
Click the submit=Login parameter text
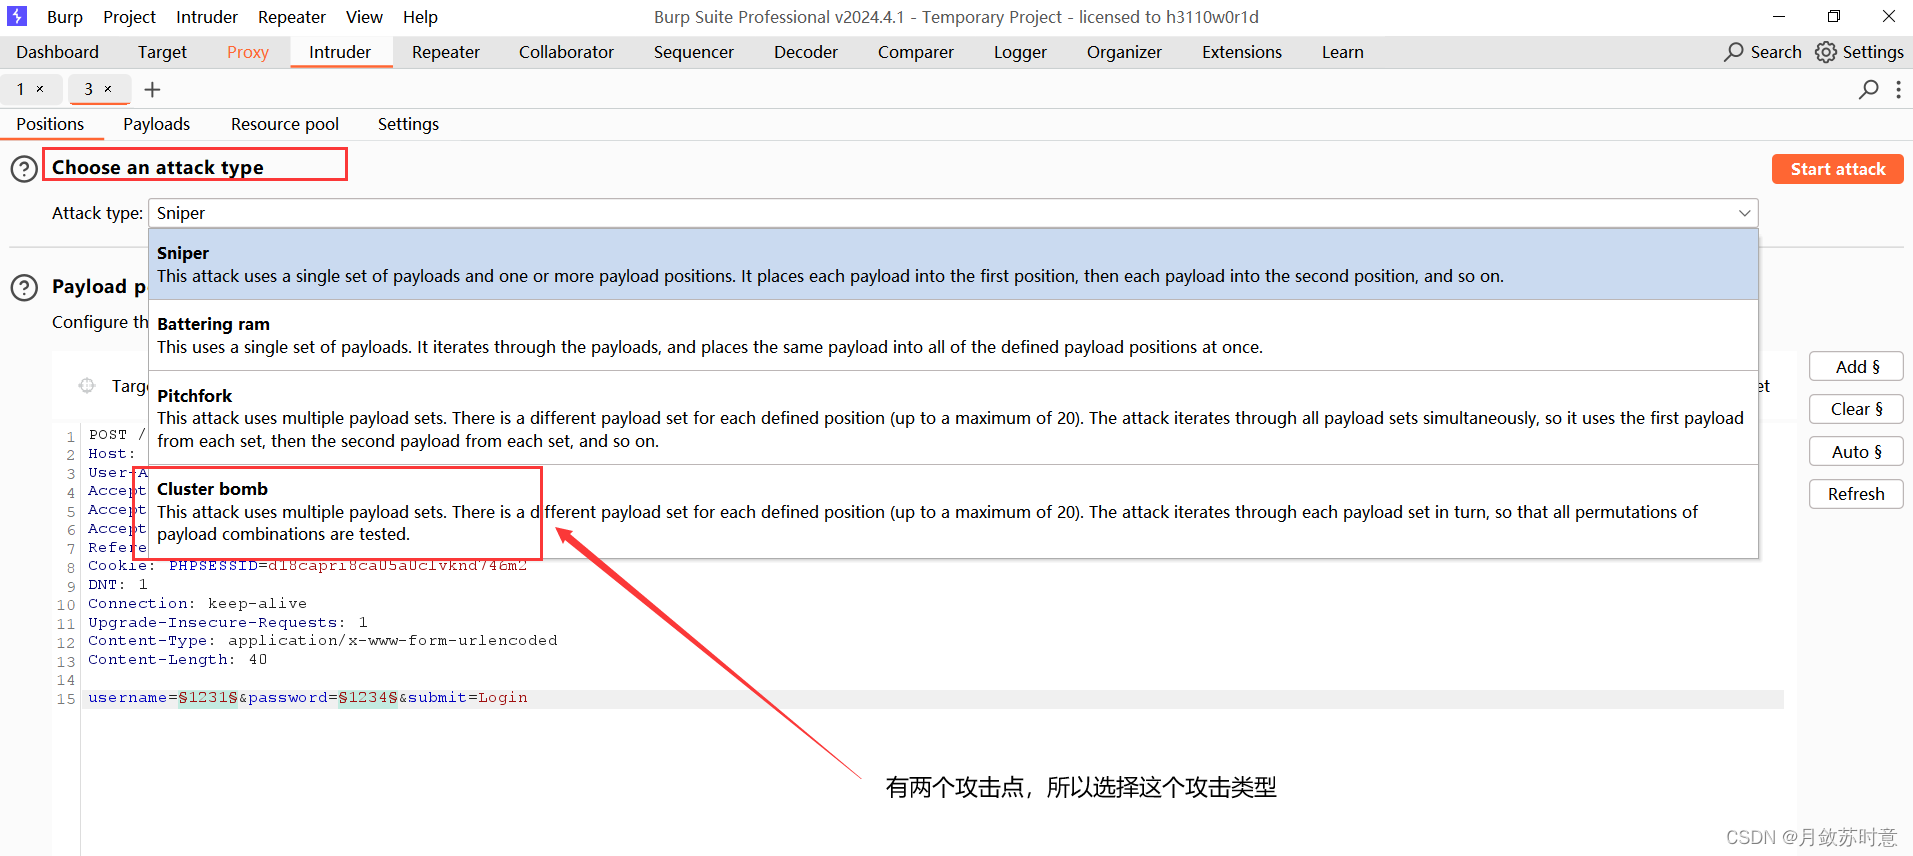[468, 698]
